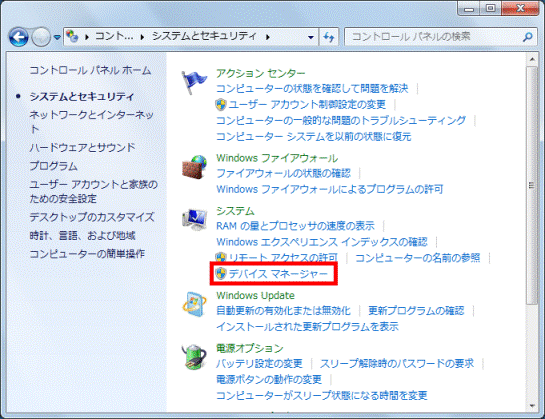Image resolution: width=545 pixels, height=419 pixels.
Task: Click コンピューターの状態を確認して問題を解決 link
Action: [x=312, y=89]
